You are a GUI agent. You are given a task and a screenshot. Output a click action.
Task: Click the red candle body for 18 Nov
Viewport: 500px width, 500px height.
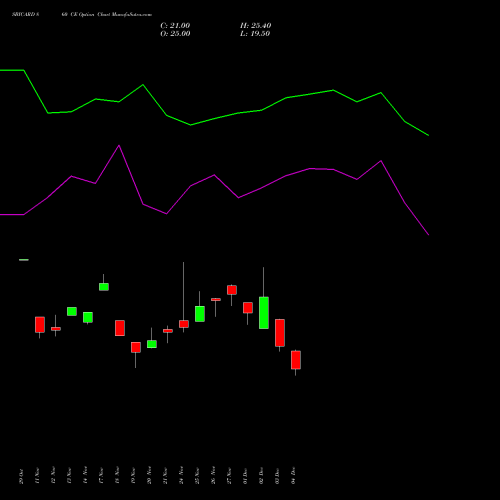click(x=120, y=328)
